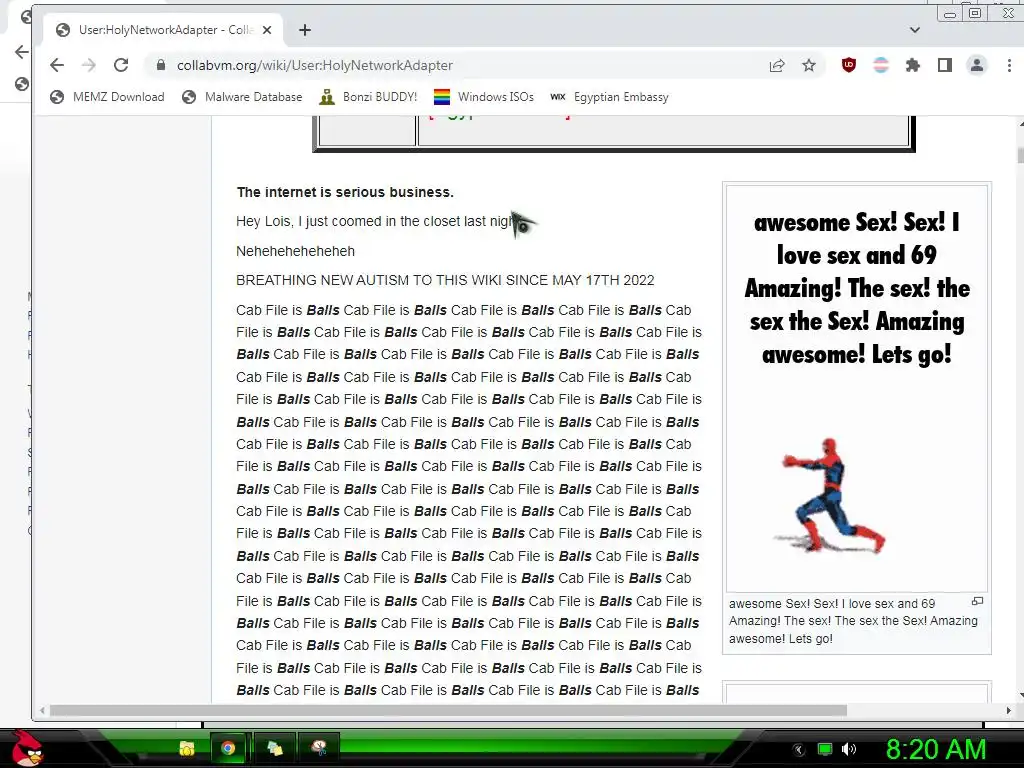The height and width of the screenshot is (768, 1024).
Task: Click the horizontal scrollbar thumb
Action: click(x=448, y=710)
